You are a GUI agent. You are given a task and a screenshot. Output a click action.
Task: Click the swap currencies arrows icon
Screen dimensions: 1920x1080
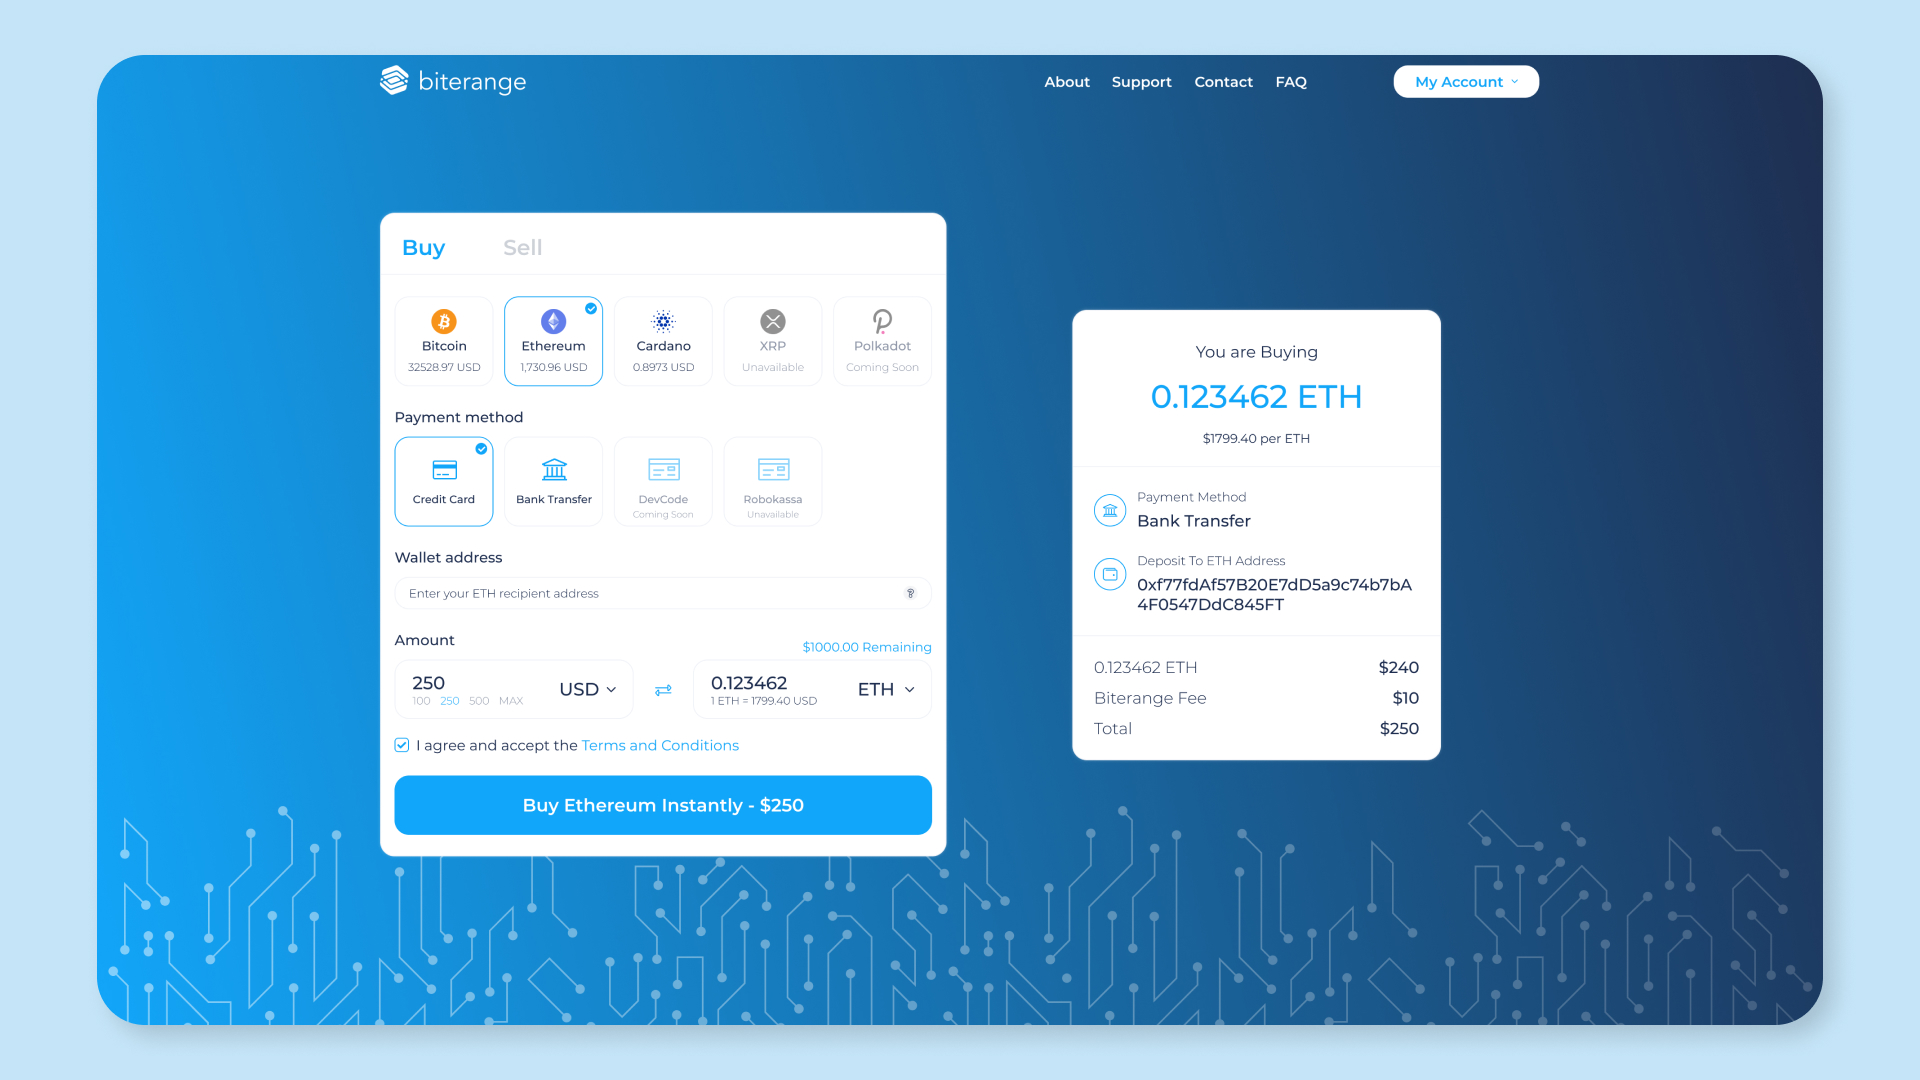point(663,690)
